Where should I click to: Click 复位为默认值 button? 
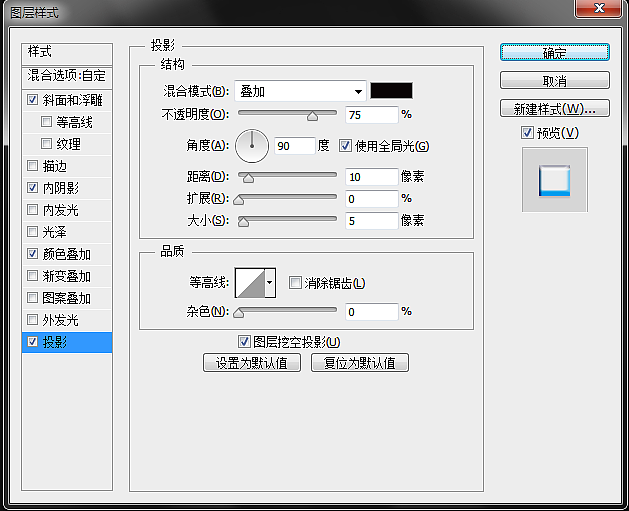click(x=360, y=363)
